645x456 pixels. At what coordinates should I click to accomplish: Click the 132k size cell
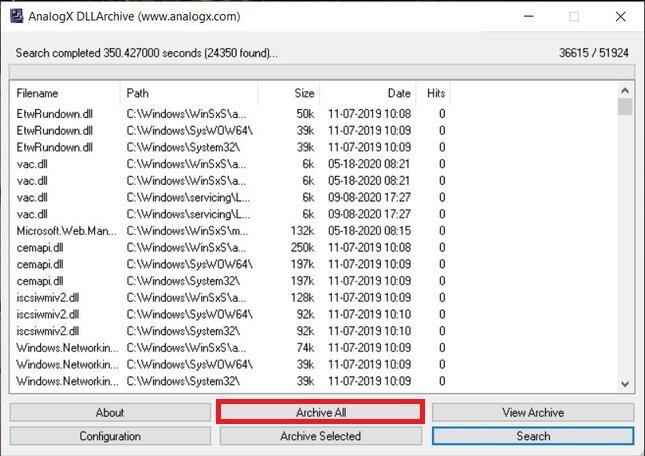[x=302, y=231]
